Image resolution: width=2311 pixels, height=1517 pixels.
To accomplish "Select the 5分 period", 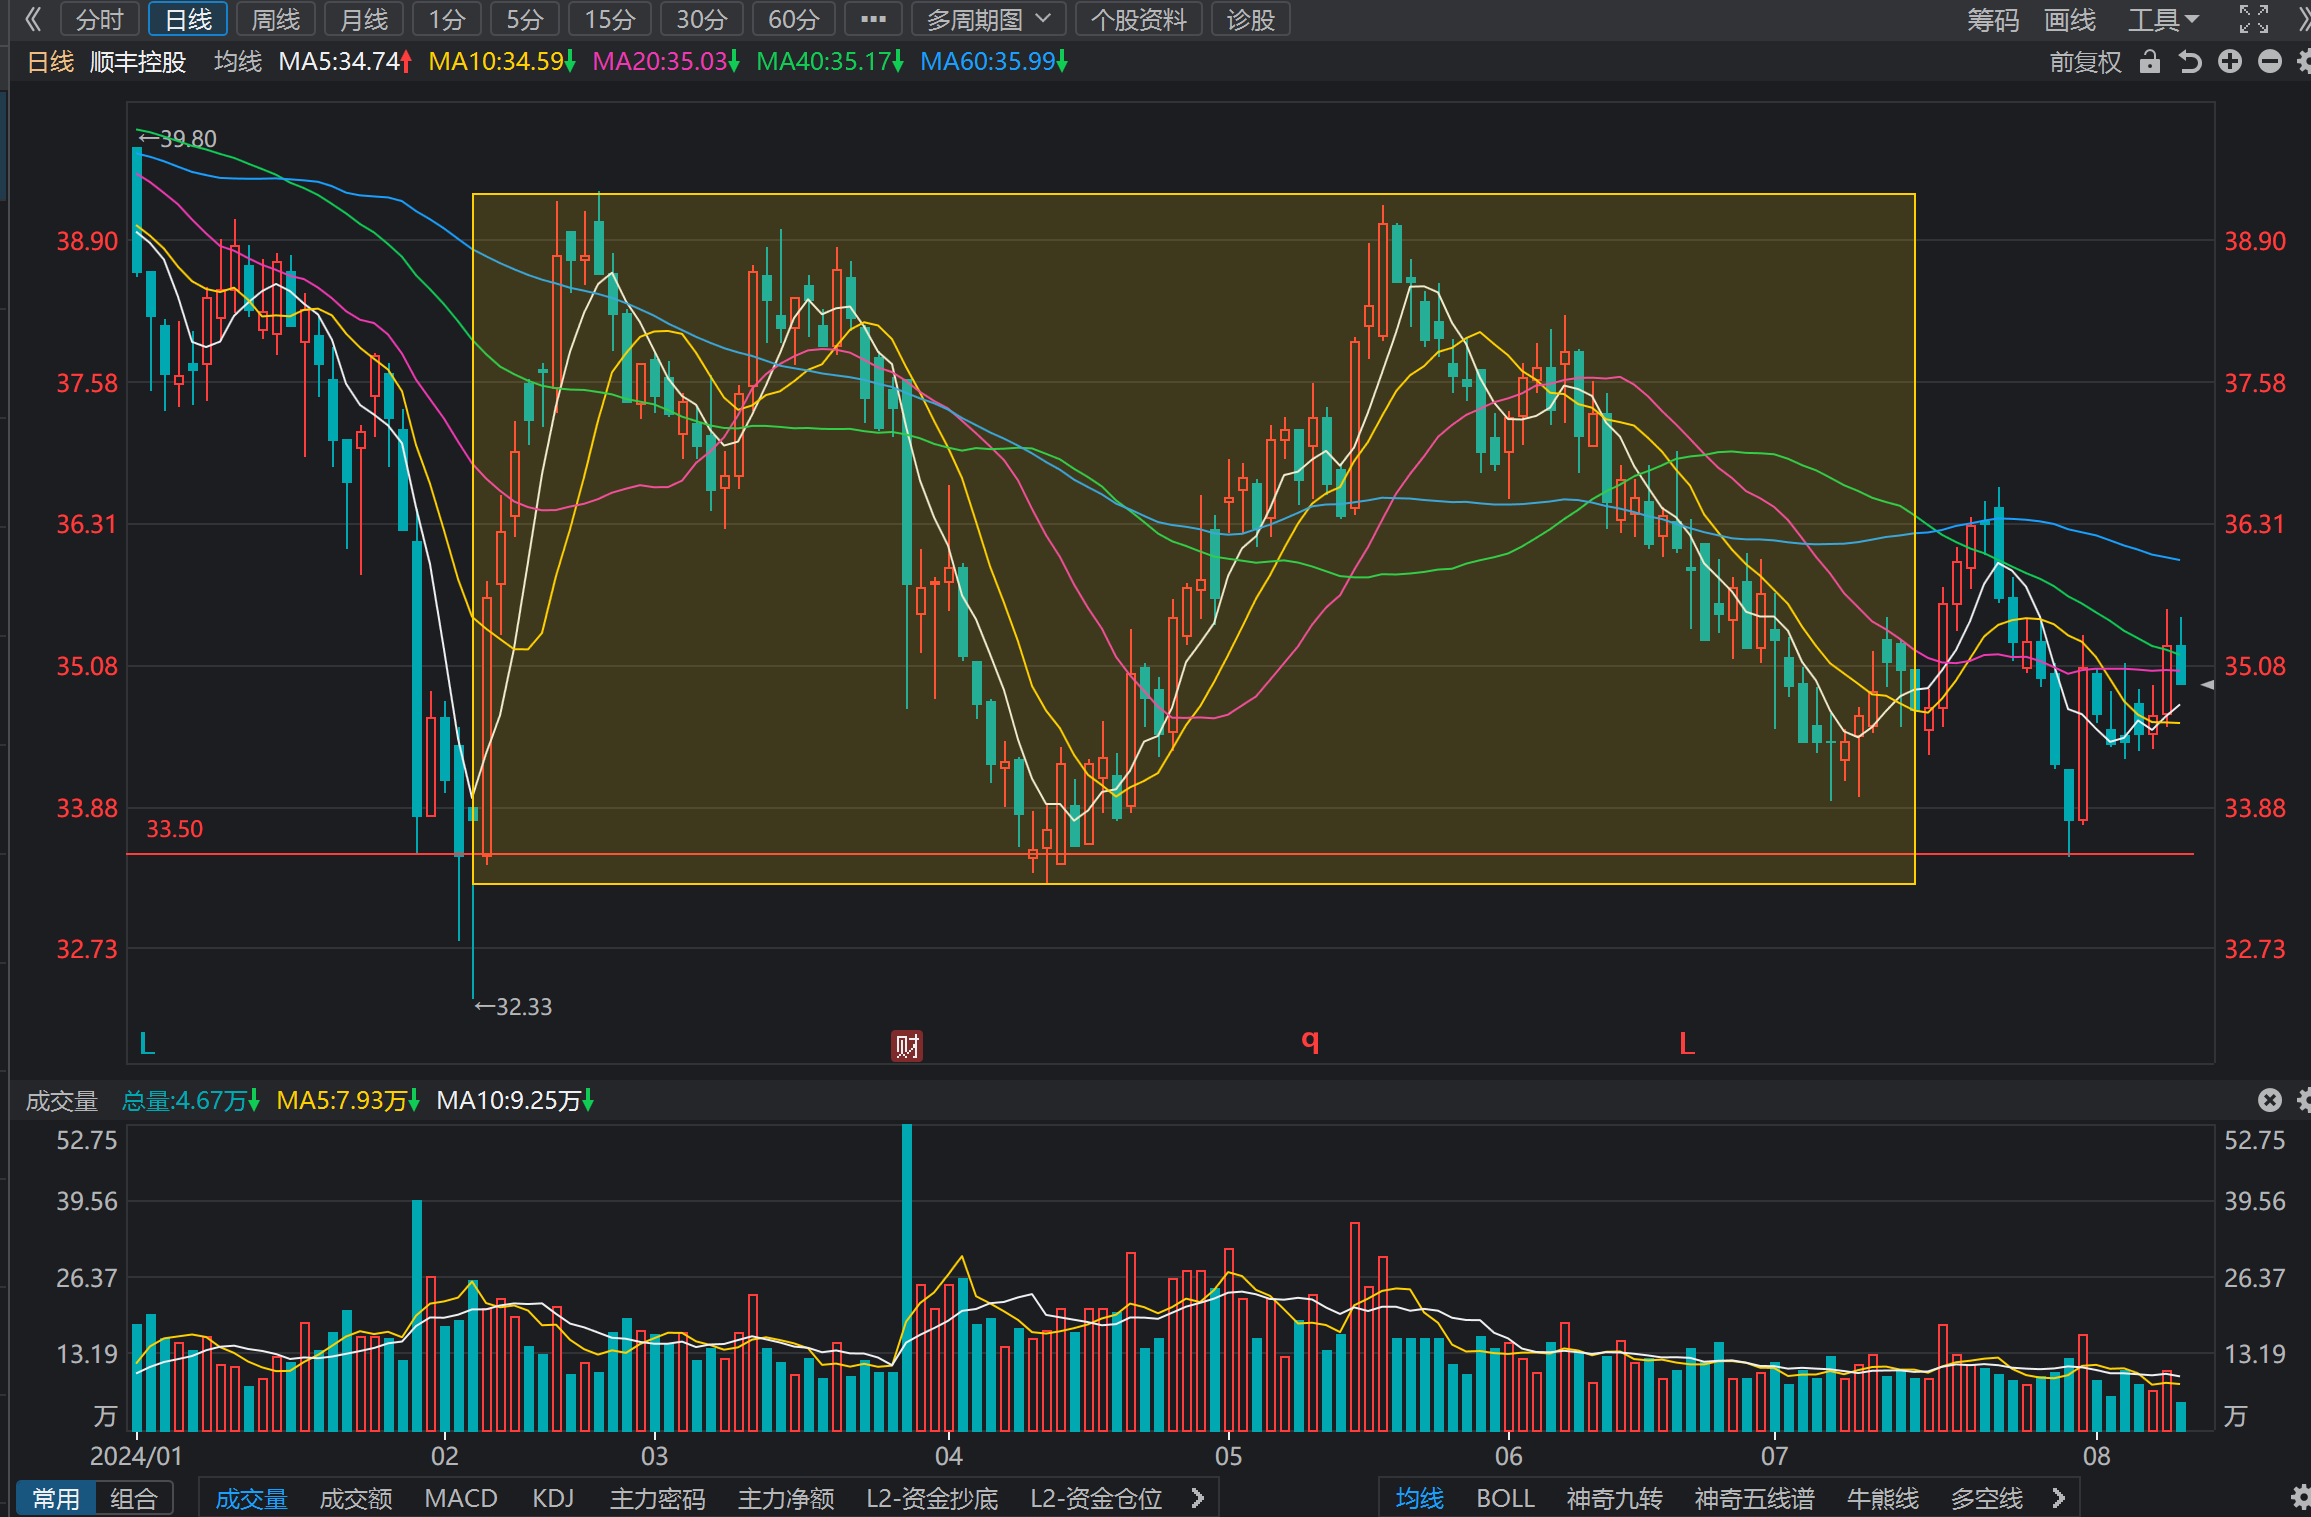I will pos(525,19).
